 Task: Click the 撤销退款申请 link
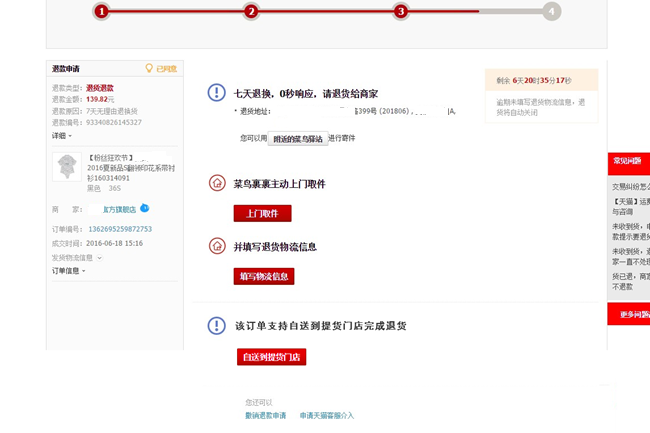tap(265, 415)
